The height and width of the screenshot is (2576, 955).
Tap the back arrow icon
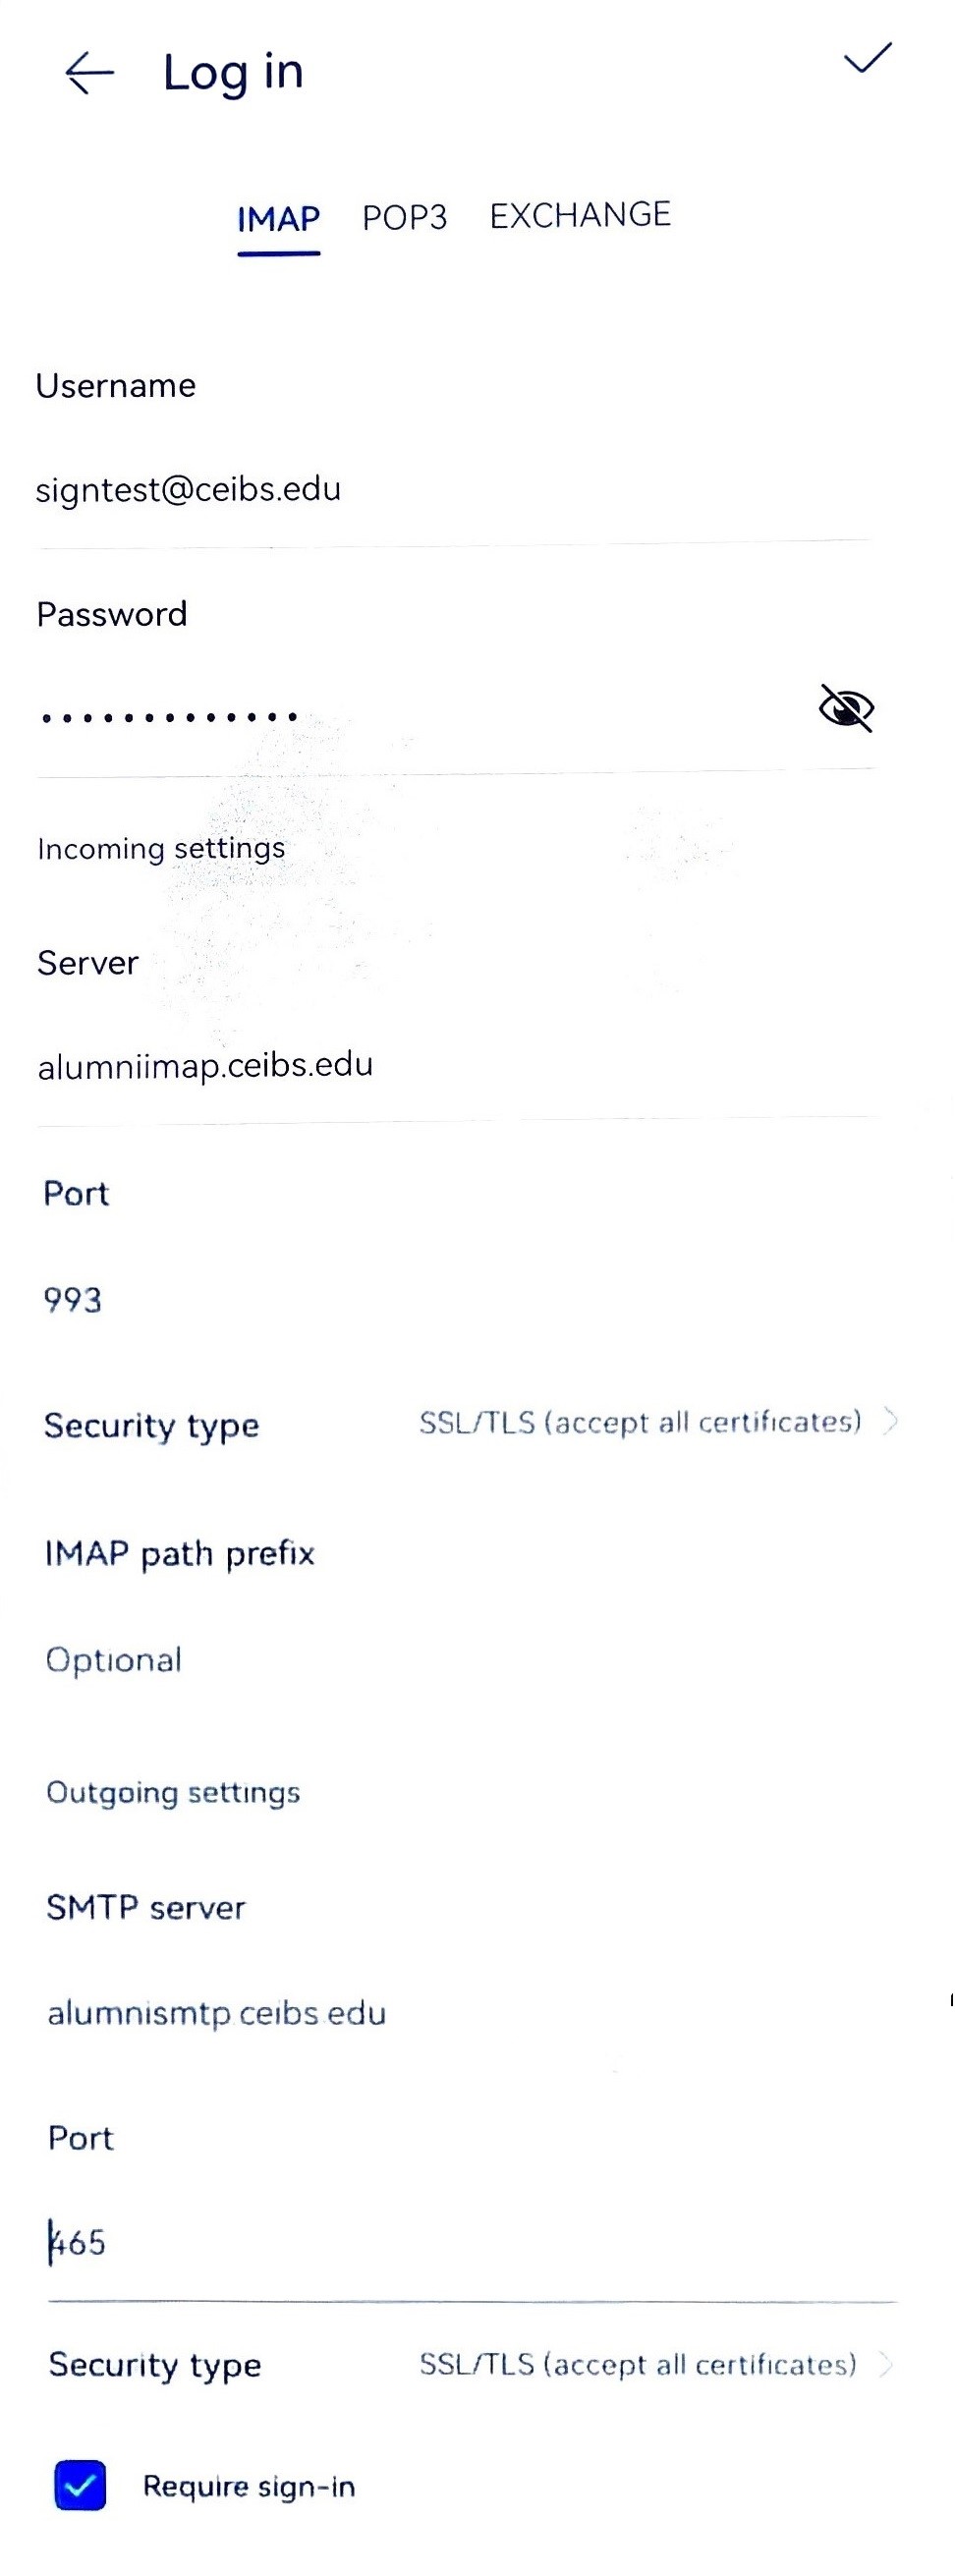[x=89, y=73]
